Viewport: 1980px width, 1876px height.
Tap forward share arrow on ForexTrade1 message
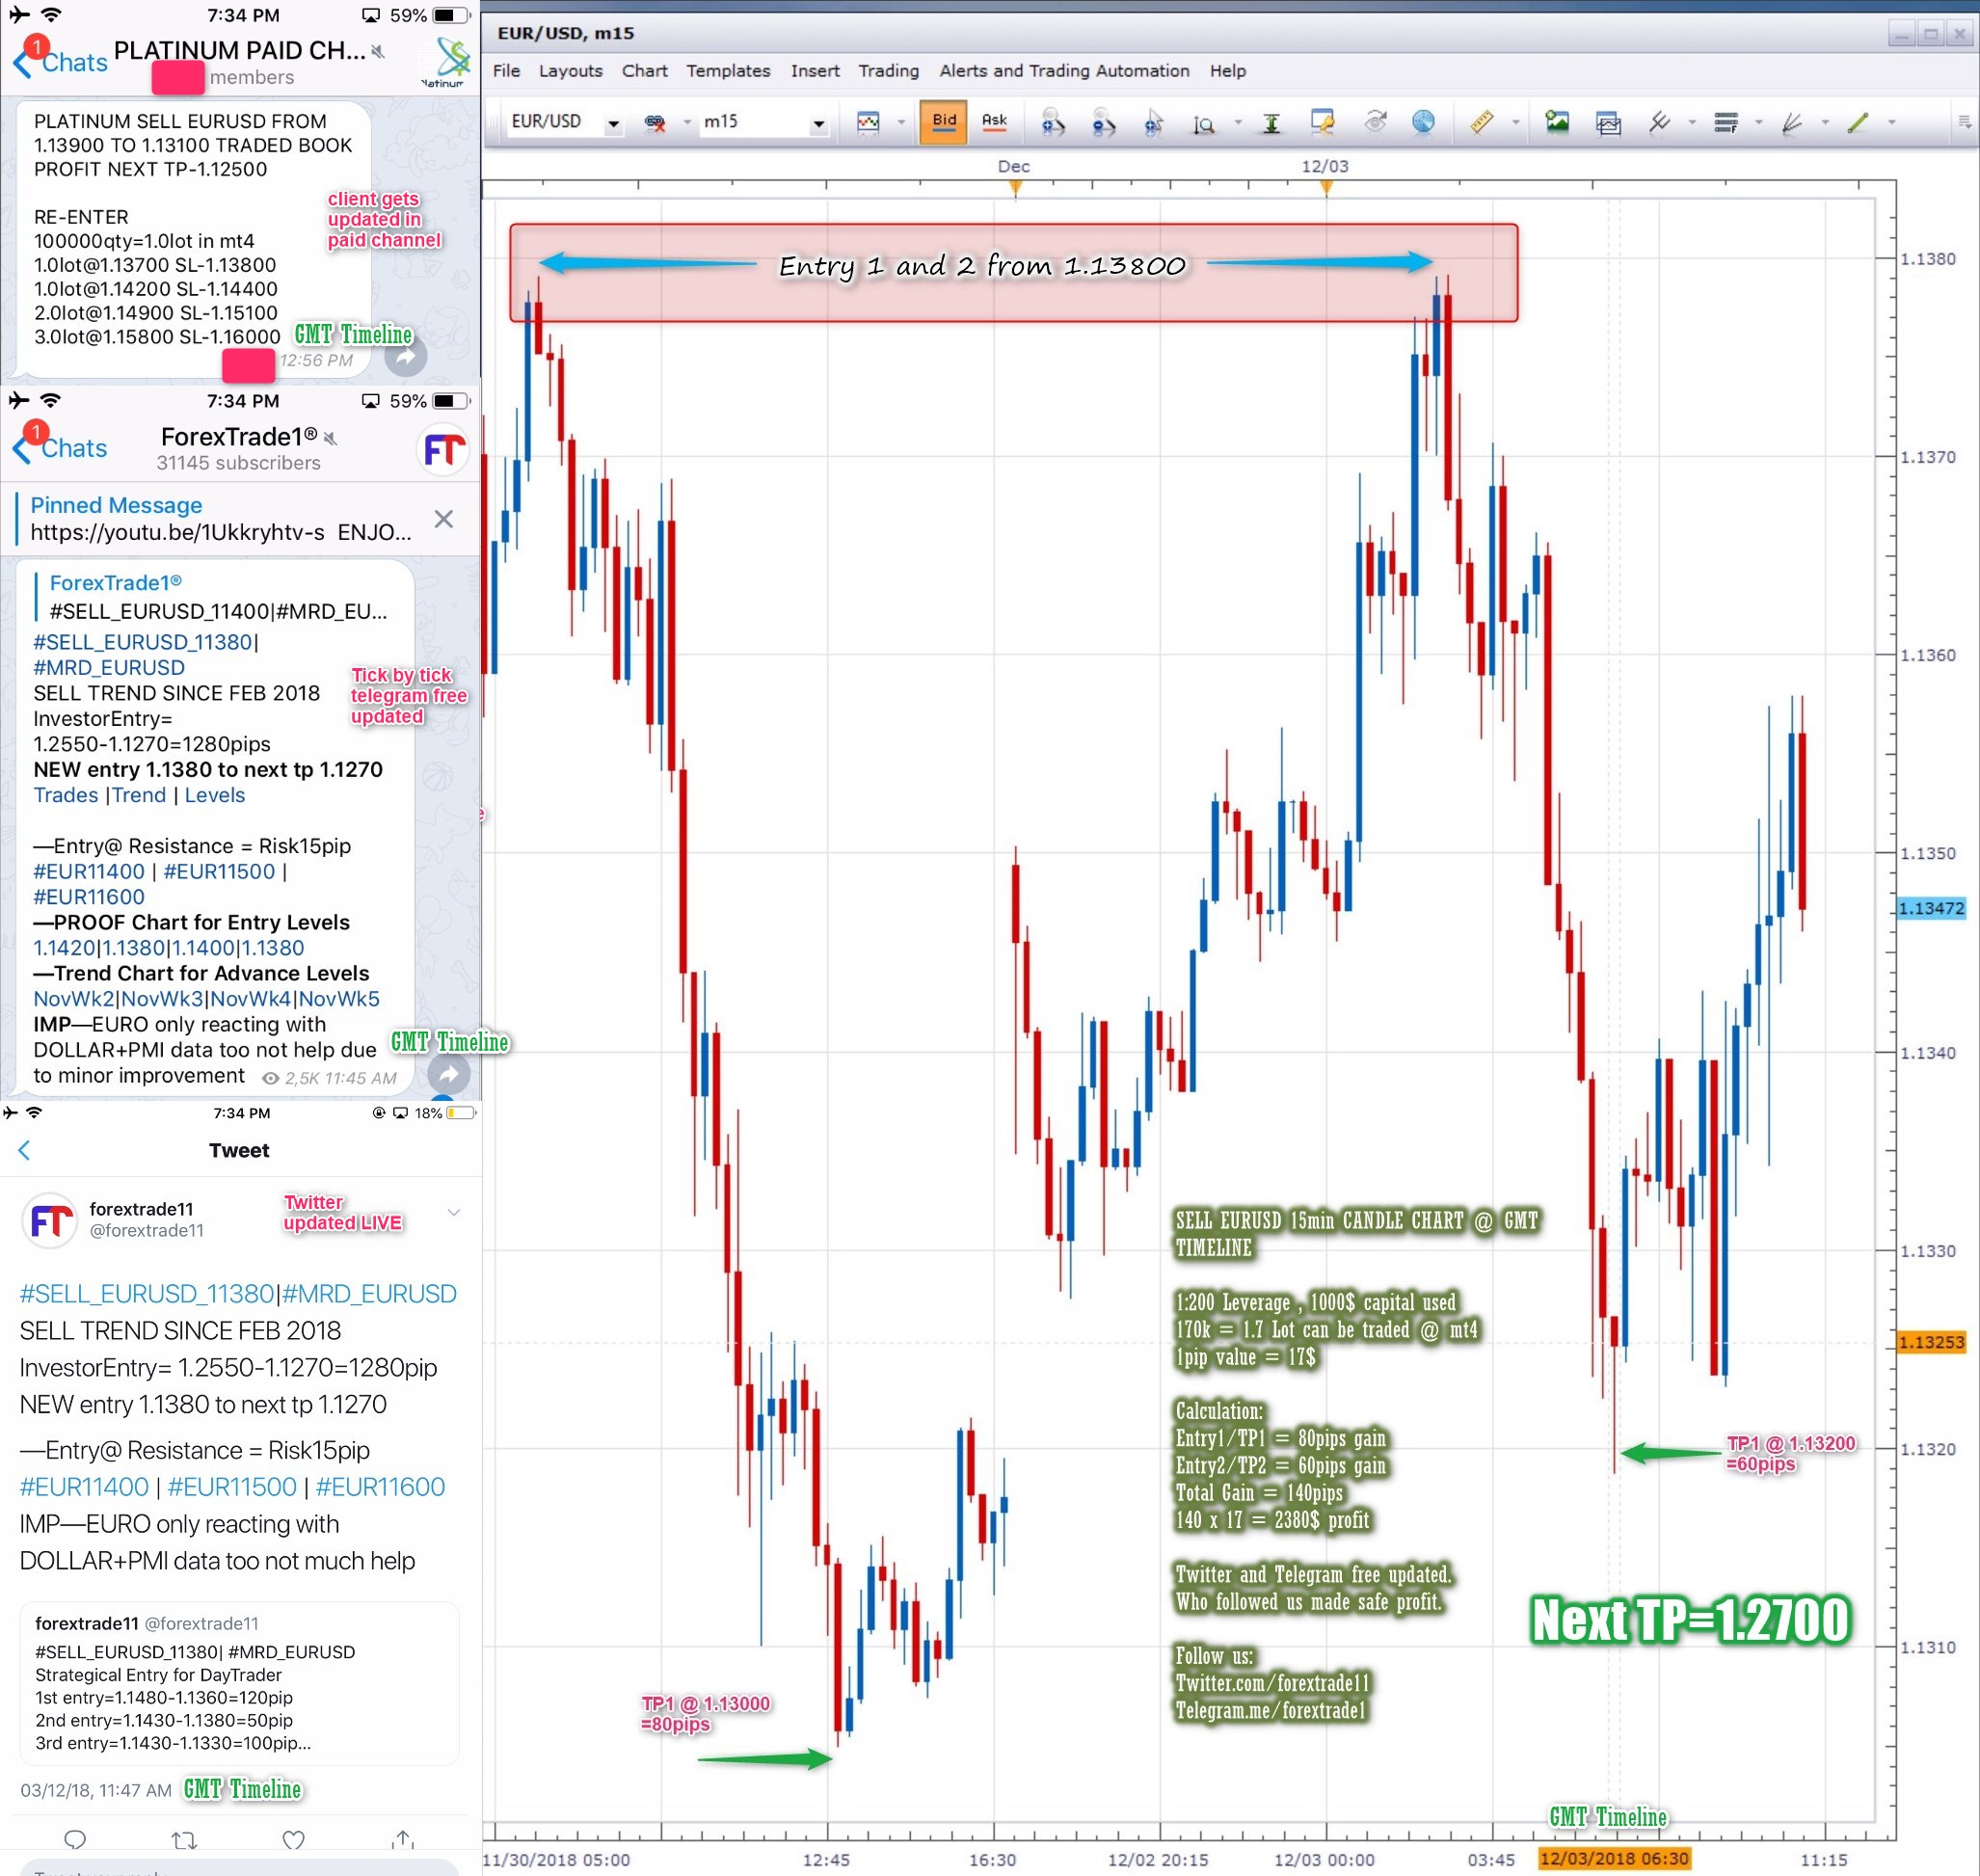[449, 1074]
